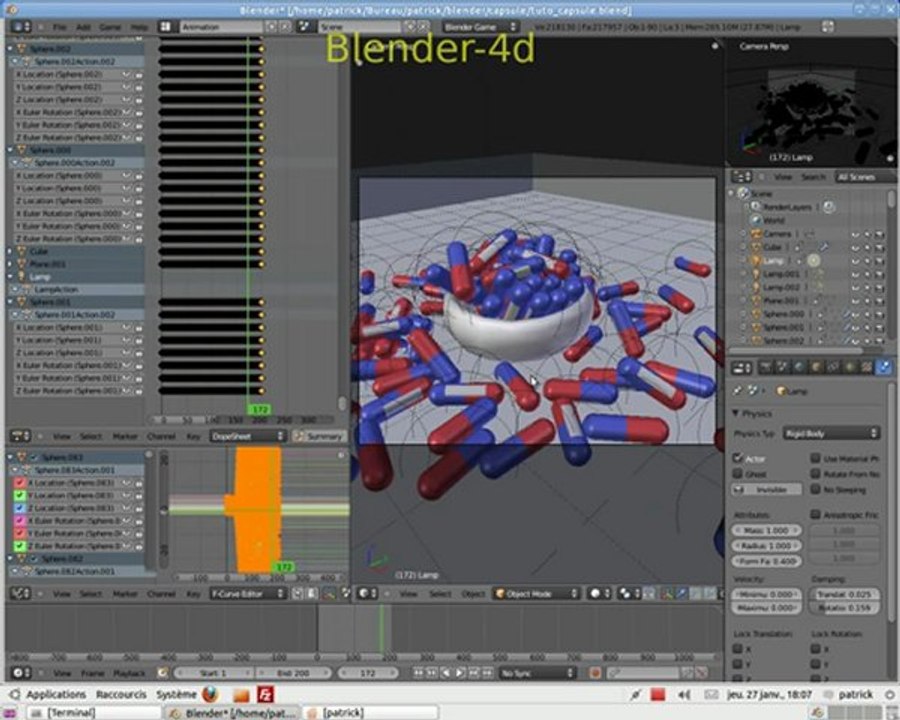Select Z Euler Rotation (Sphere.000) channel
Viewport: 900px width, 720px height.
click(x=69, y=238)
